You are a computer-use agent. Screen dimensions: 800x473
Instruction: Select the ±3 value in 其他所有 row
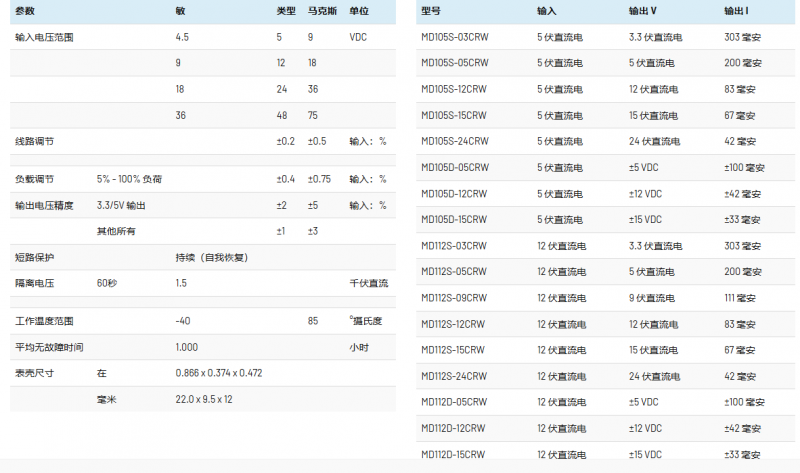[x=313, y=231]
